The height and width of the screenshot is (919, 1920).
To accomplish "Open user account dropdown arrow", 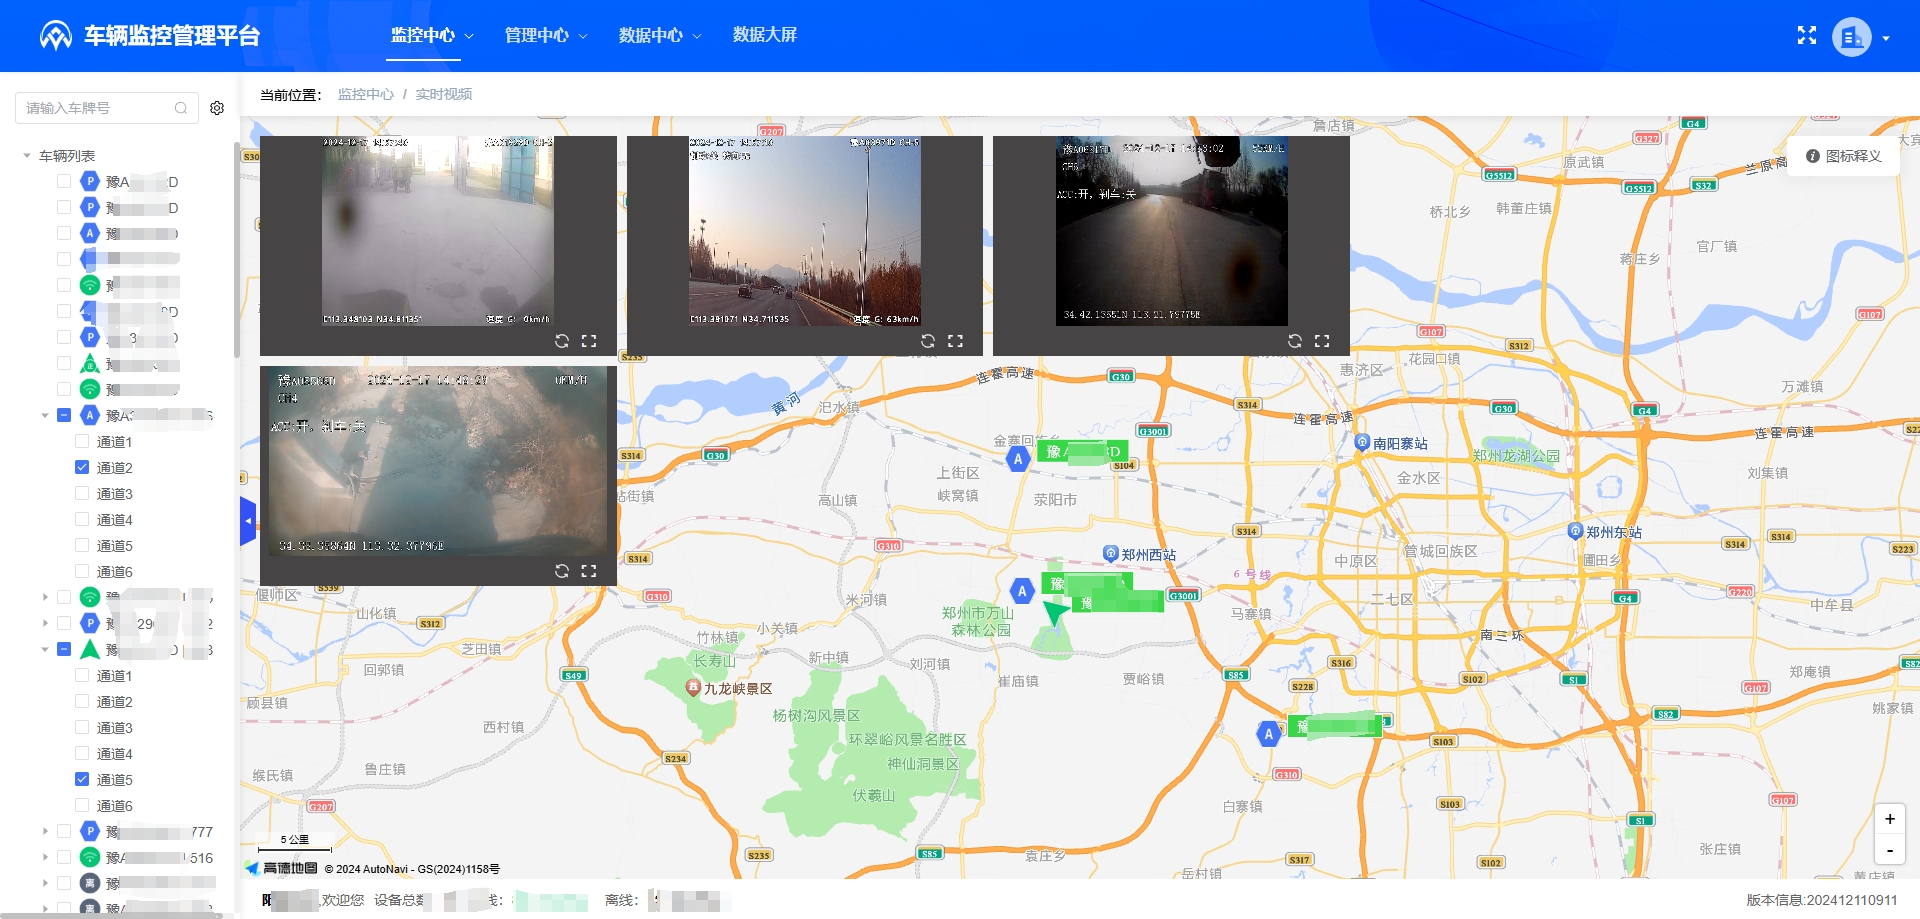I will coord(1886,38).
